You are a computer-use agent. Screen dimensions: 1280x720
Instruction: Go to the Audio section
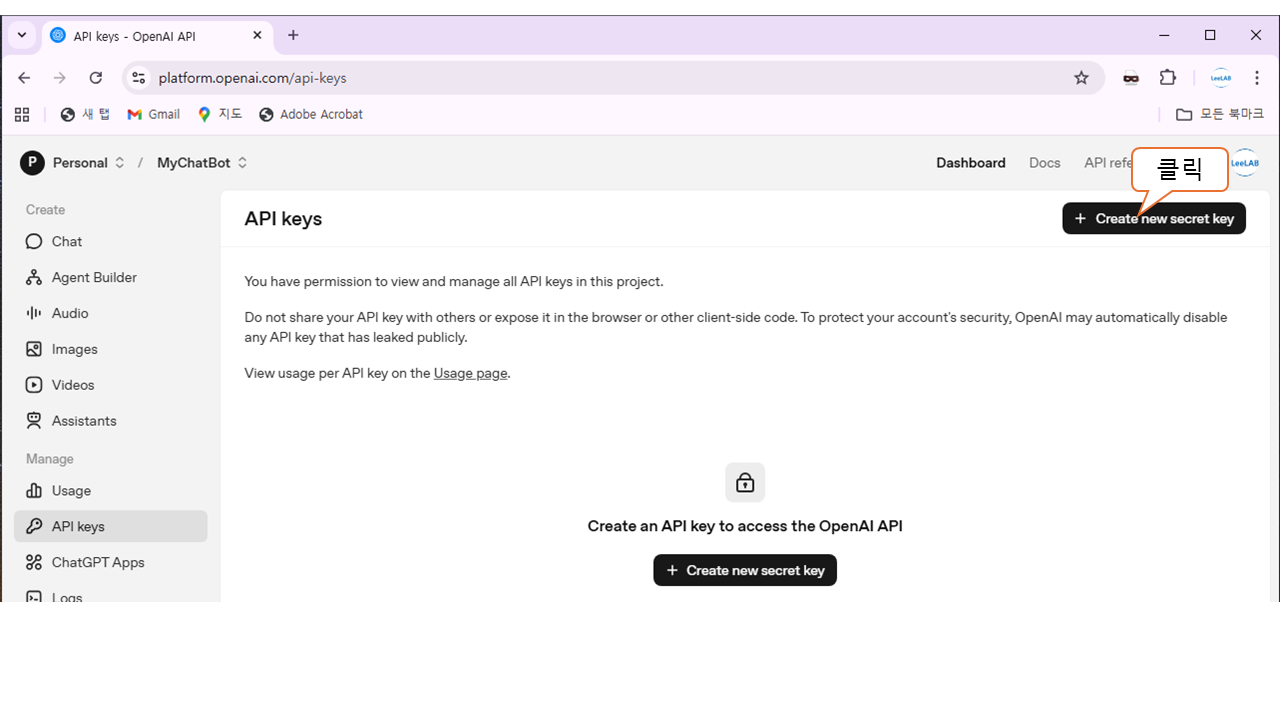(x=70, y=313)
